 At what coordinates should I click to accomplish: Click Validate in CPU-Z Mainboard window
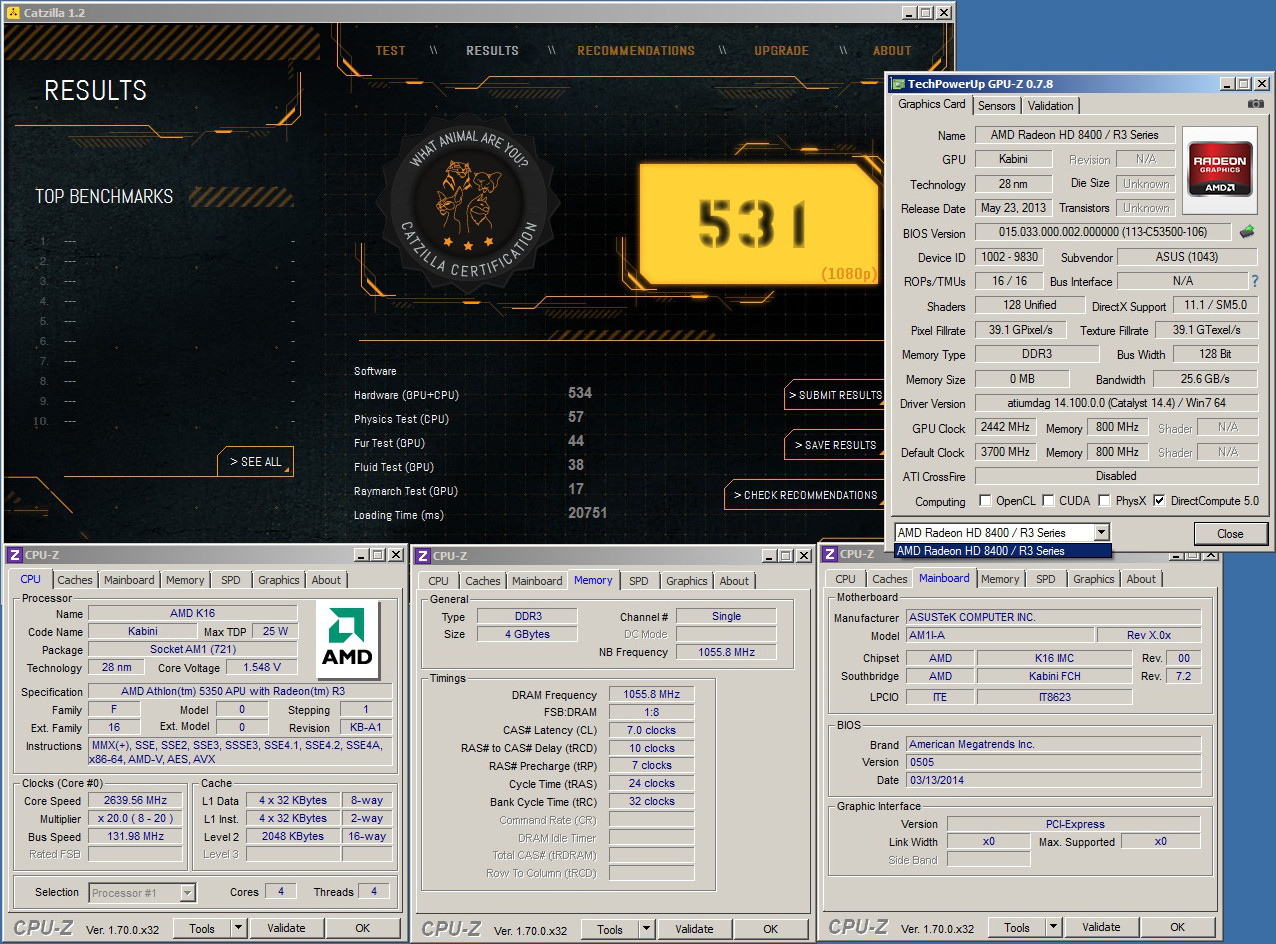coord(1101,927)
